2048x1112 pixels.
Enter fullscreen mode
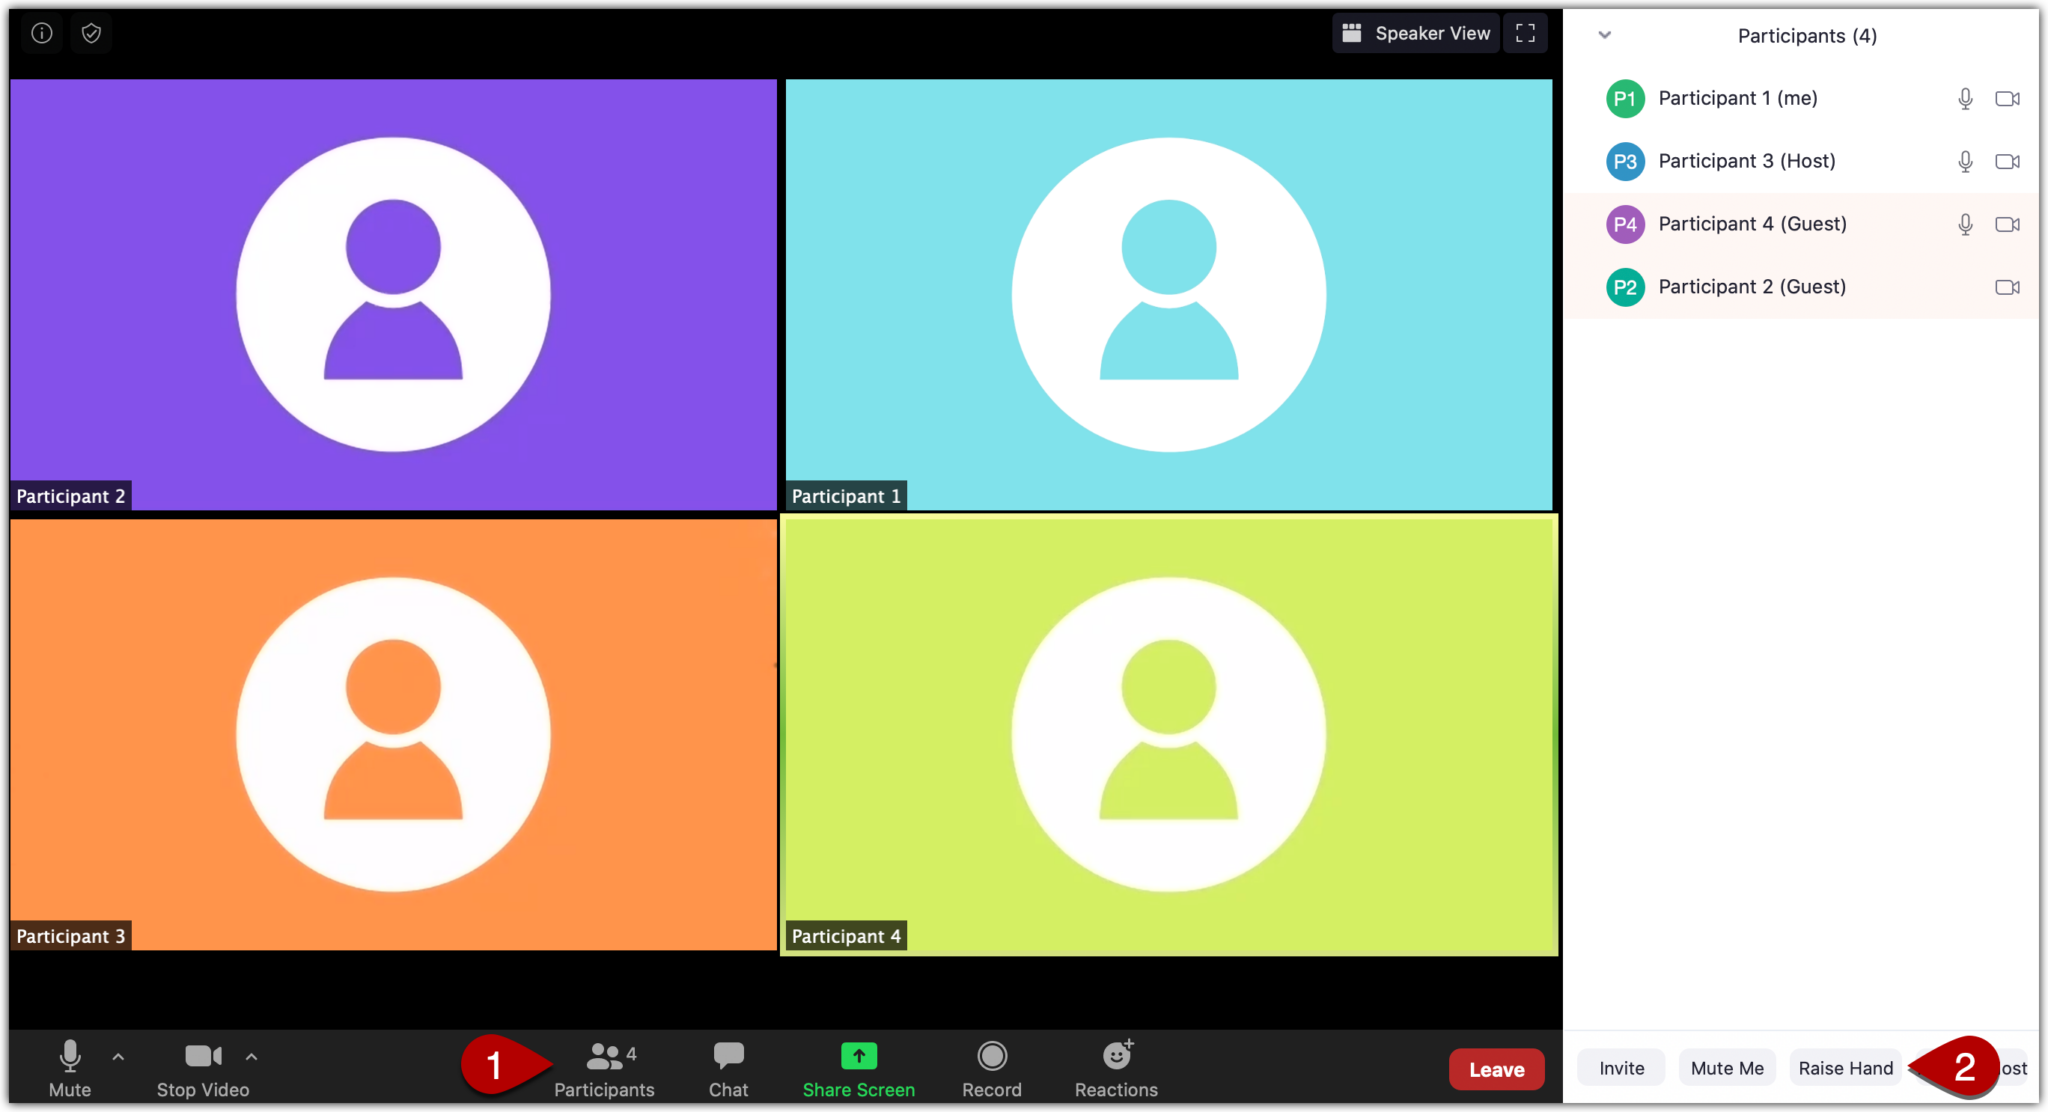(x=1525, y=32)
